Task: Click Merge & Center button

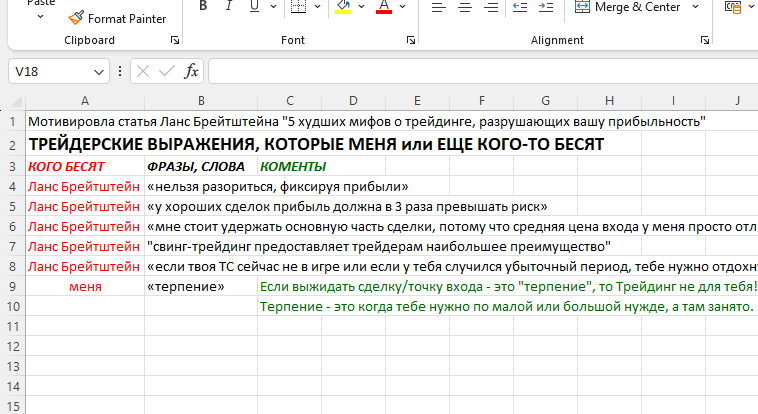Action: tap(627, 7)
